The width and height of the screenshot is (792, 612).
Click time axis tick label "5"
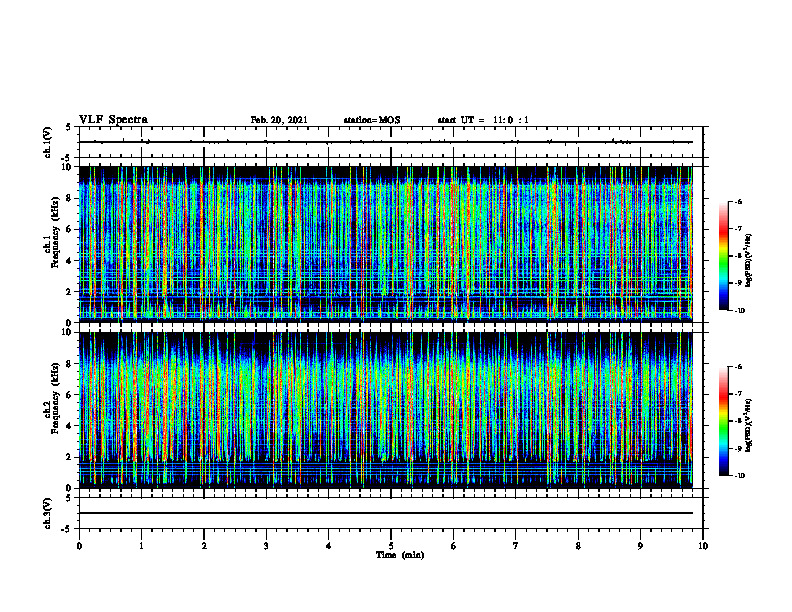[x=391, y=546]
